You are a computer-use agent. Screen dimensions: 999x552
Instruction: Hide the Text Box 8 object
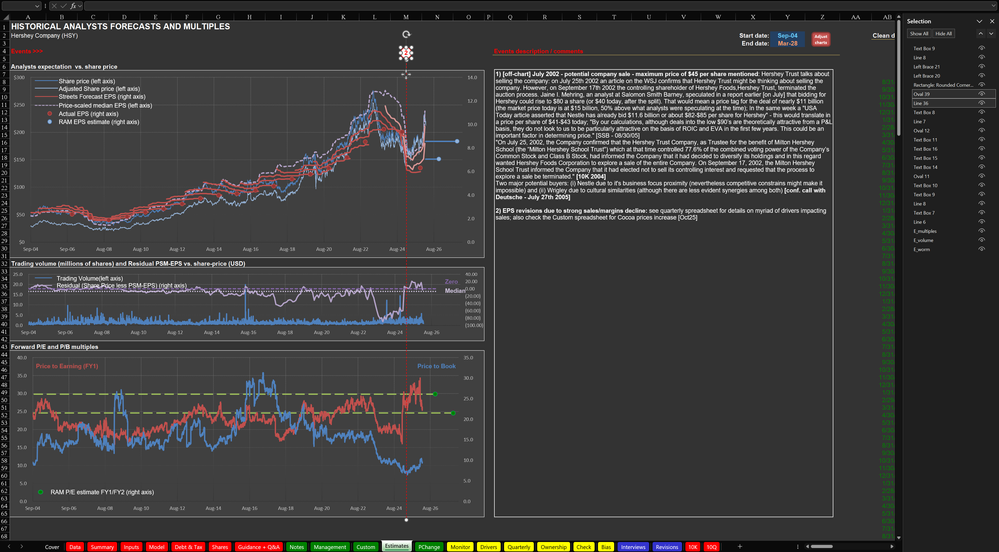point(981,112)
